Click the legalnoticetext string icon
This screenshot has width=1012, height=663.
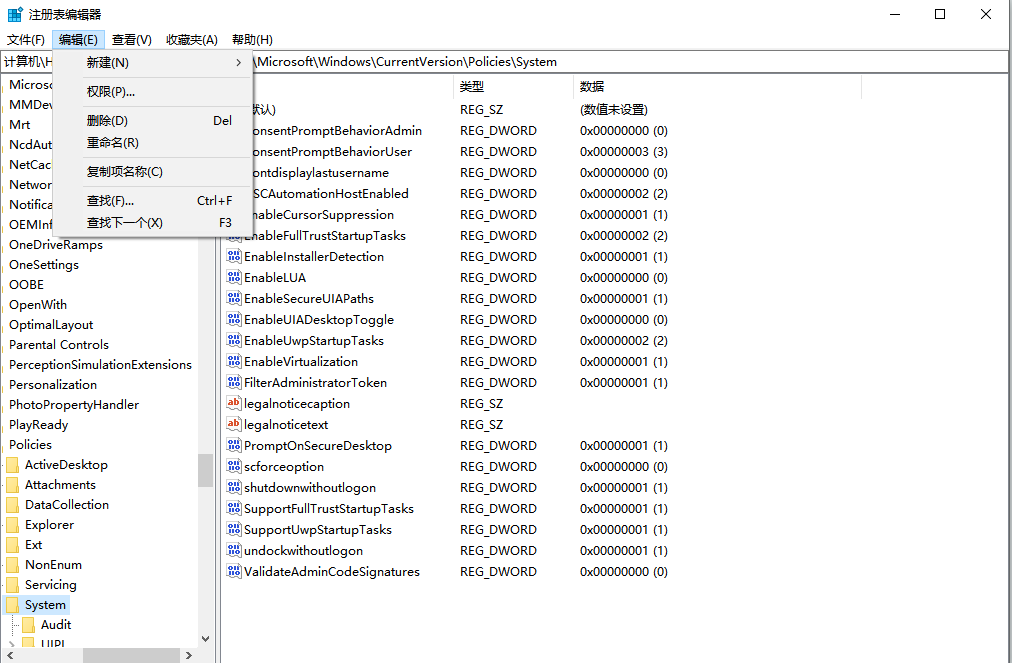point(234,424)
